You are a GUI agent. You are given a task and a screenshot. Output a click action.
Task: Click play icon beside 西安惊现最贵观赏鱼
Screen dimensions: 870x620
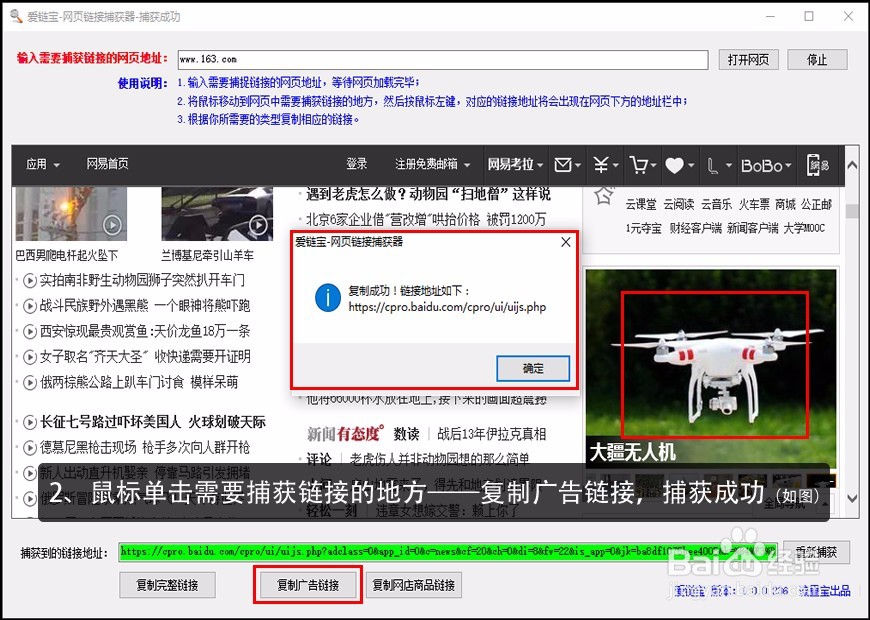[x=30, y=332]
